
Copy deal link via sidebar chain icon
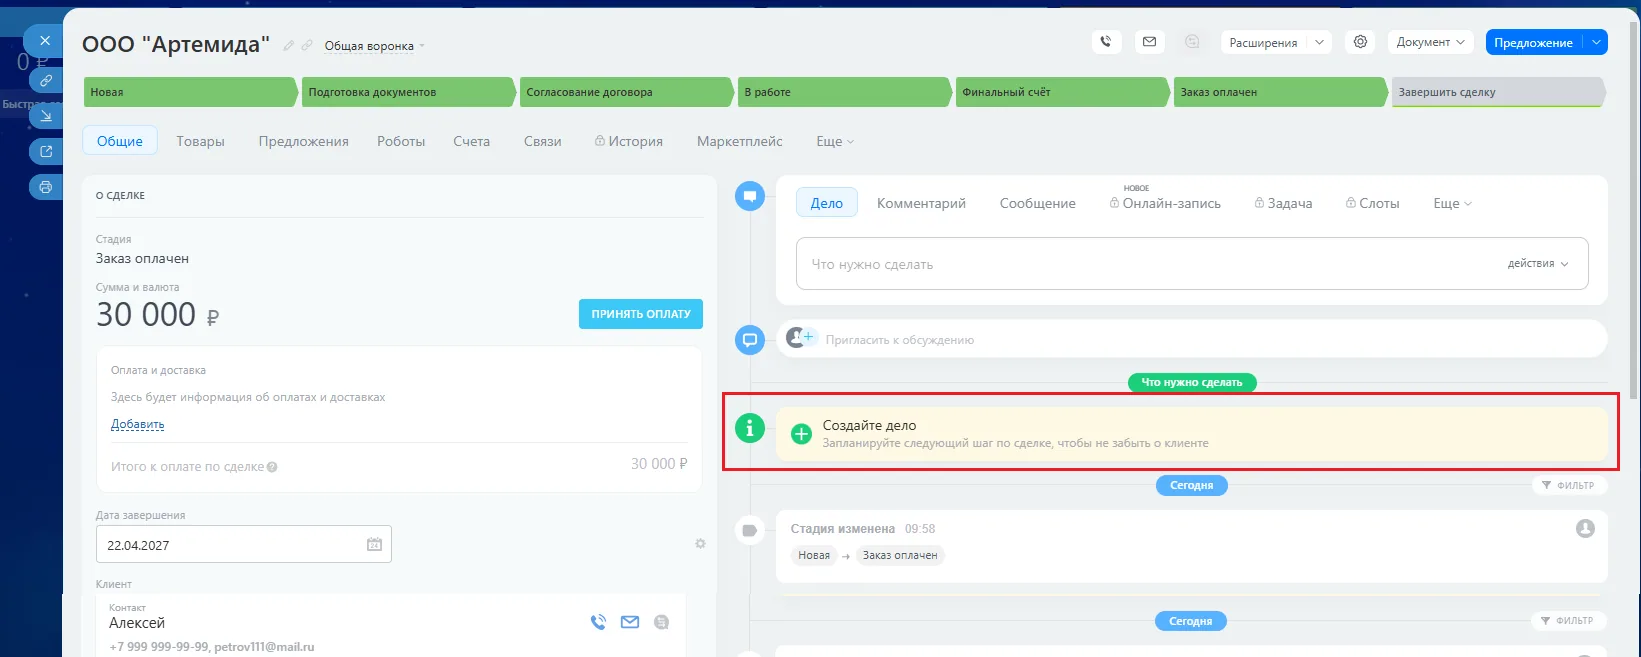pyautogui.click(x=46, y=80)
